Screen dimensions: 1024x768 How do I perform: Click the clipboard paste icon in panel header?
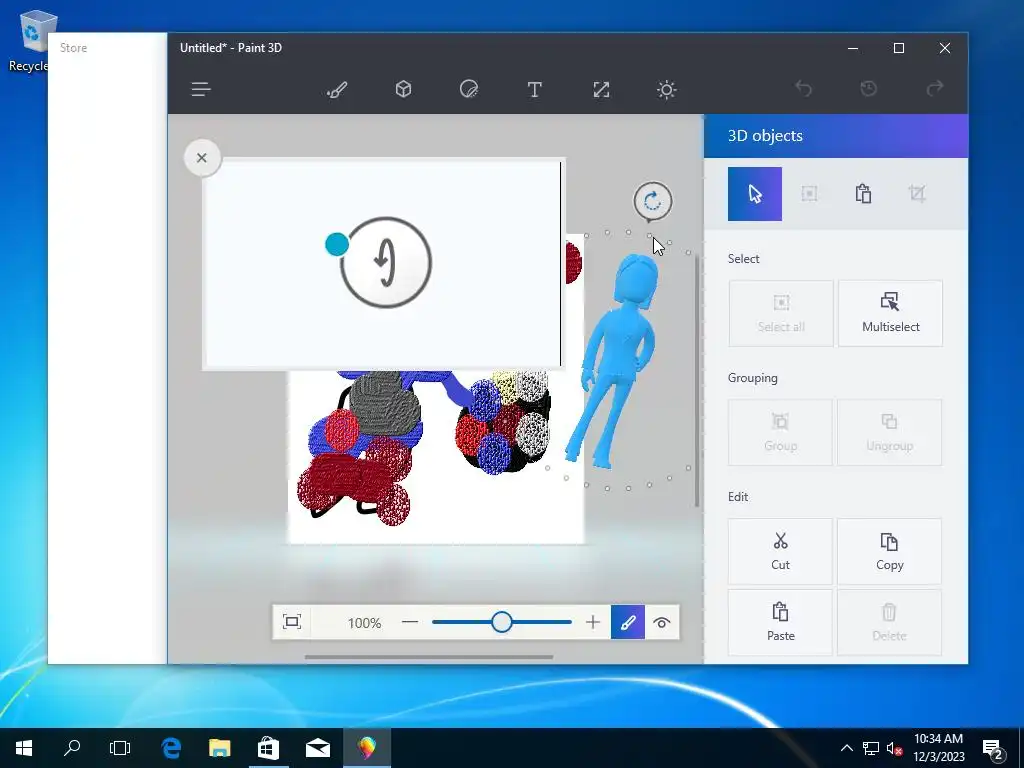pyautogui.click(x=863, y=194)
